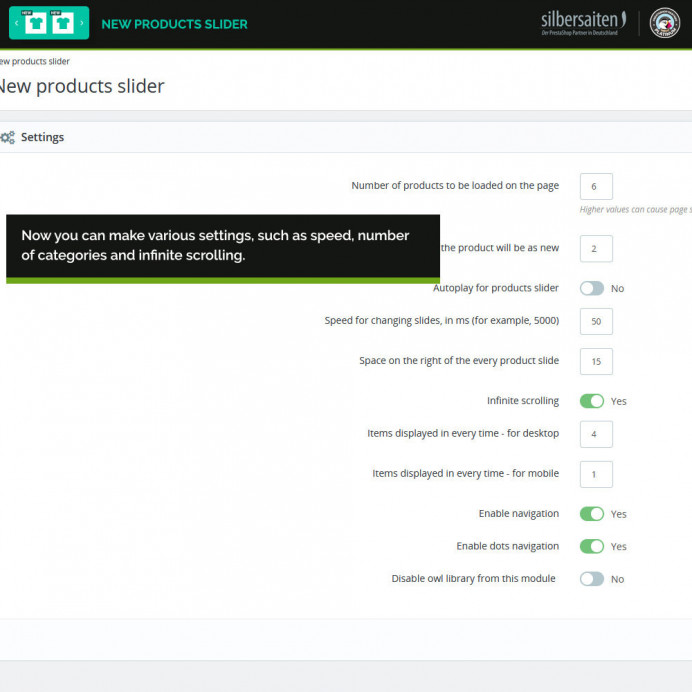
Task: Toggle Autoplay for products slider switch
Action: click(x=592, y=288)
